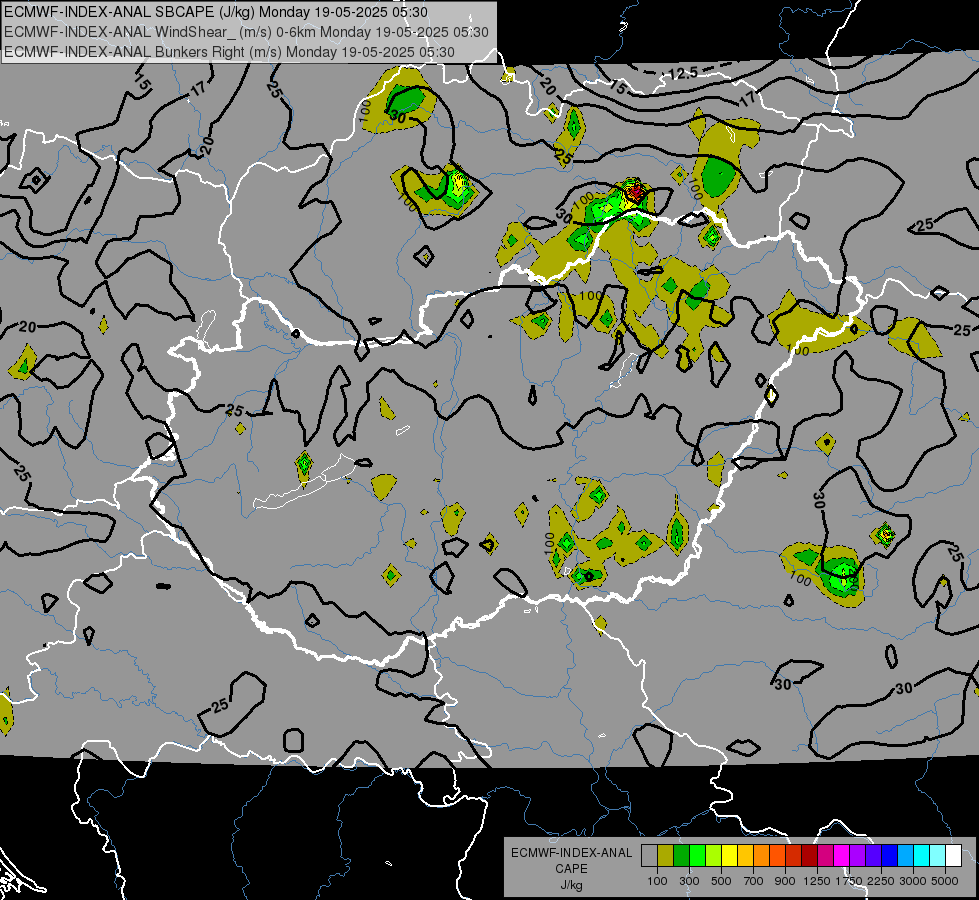This screenshot has height=900, width=979.
Task: Select the dark red legend swatch
Action: pyautogui.click(x=810, y=856)
